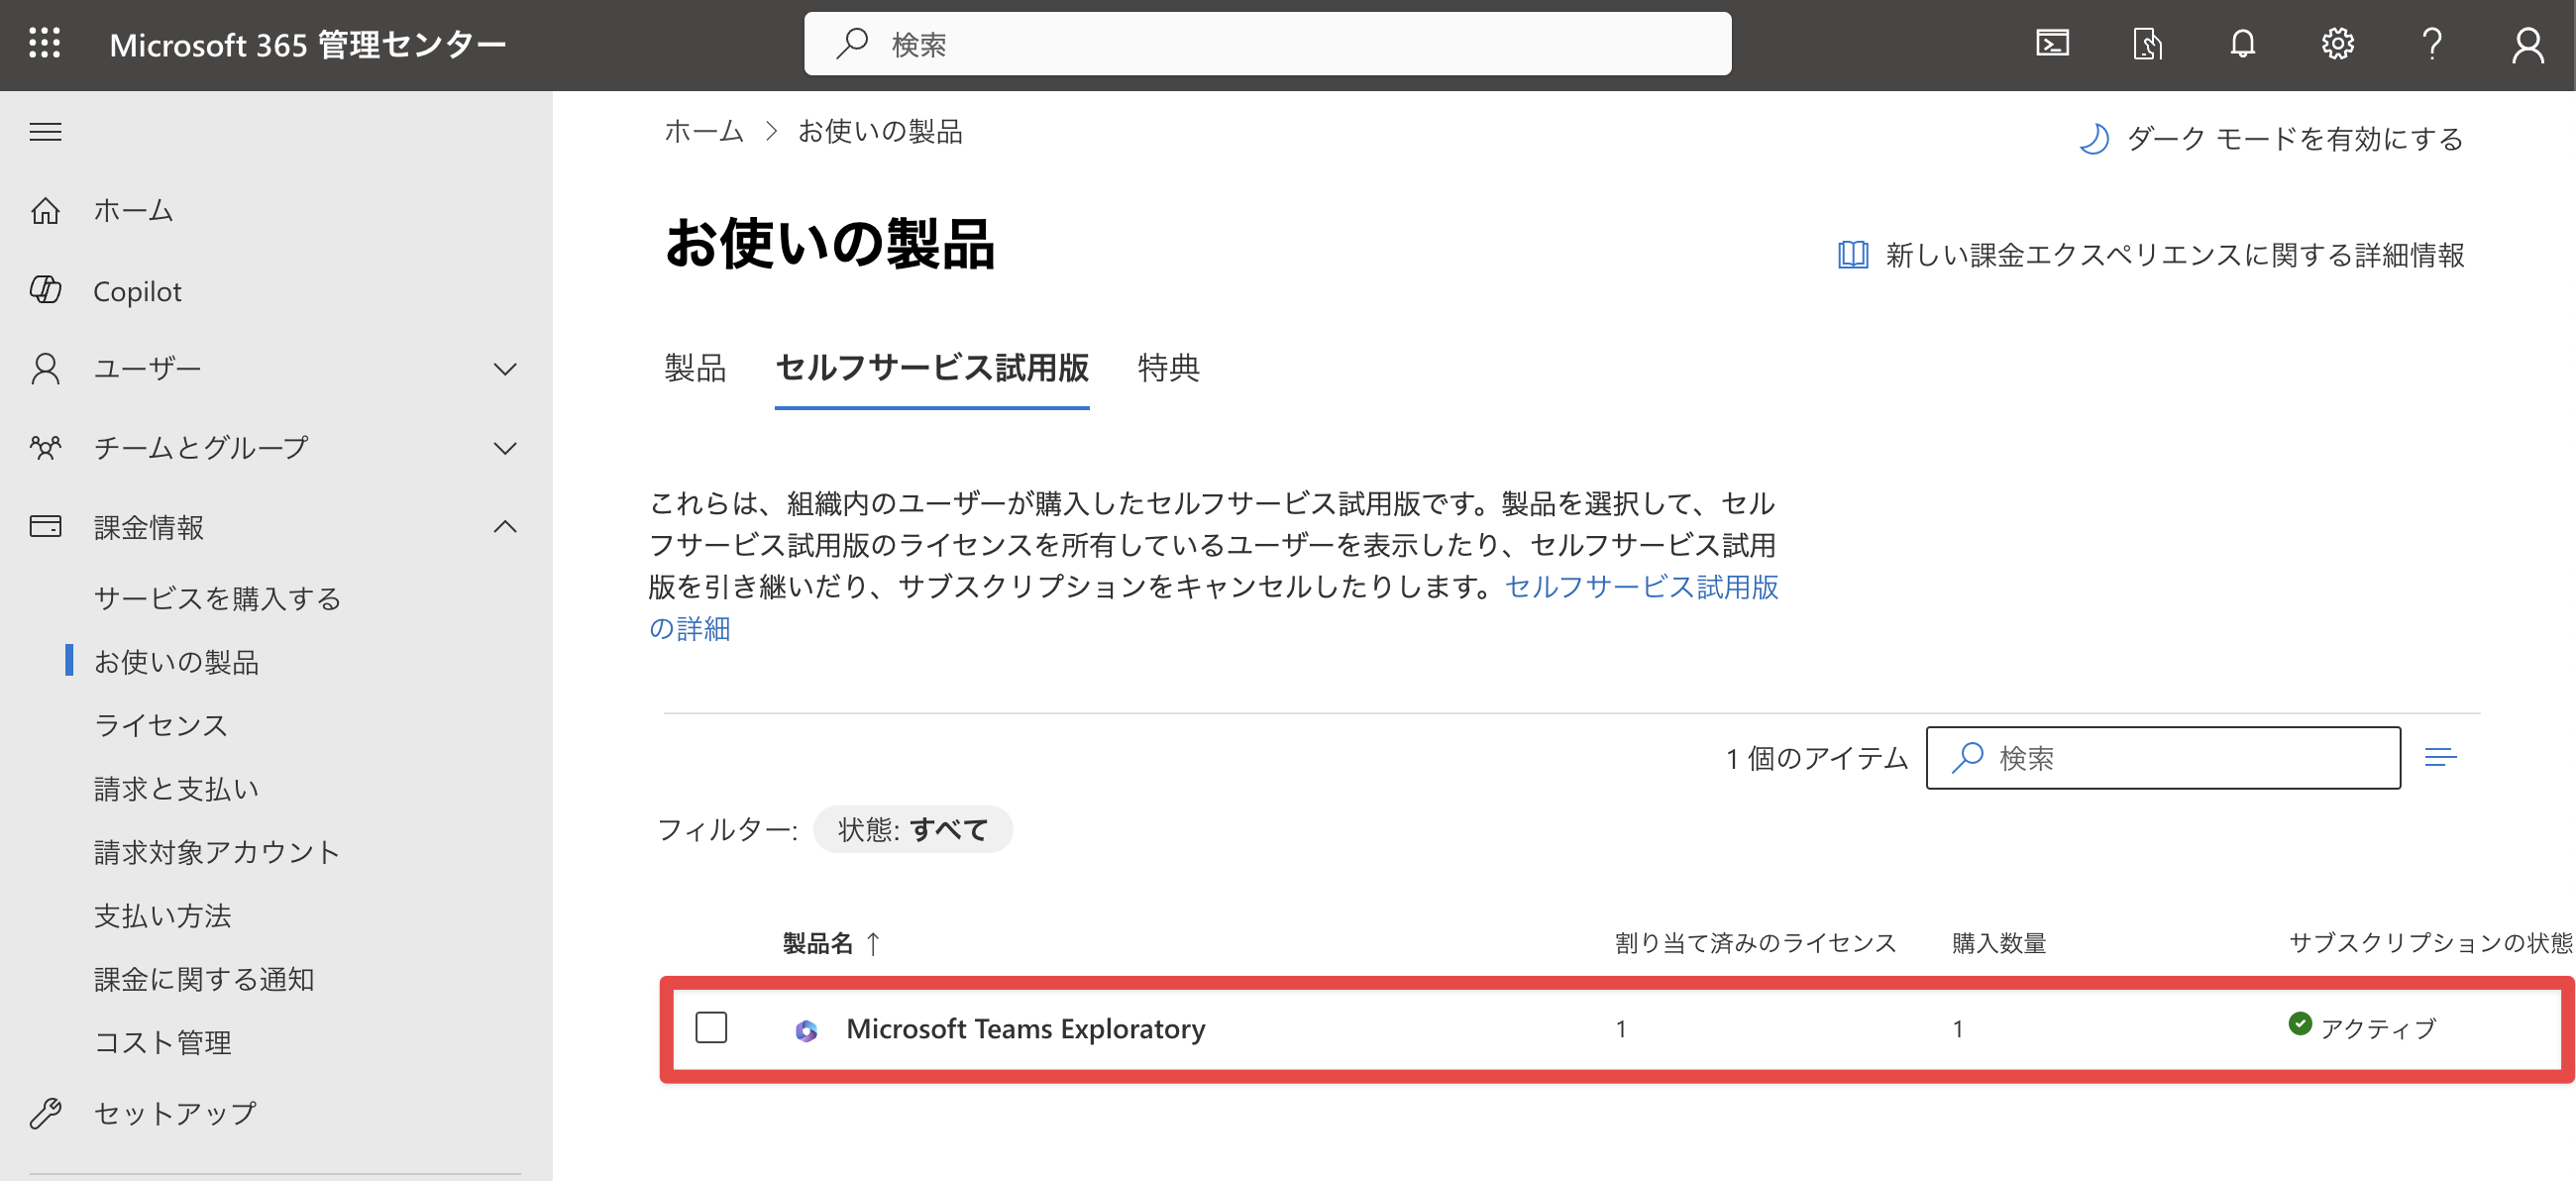Open account profile icon

point(2527,44)
